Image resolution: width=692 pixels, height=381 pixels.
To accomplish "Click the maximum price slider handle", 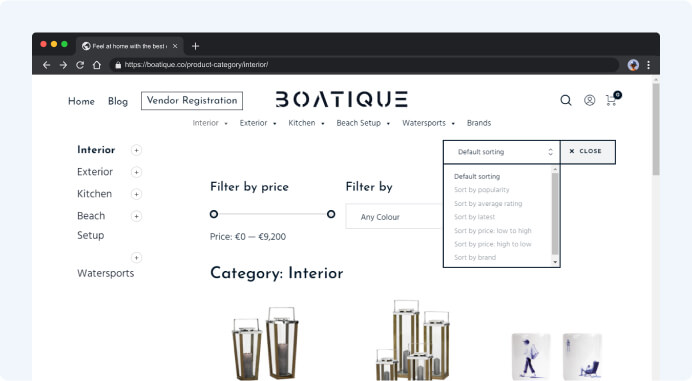I will (331, 214).
